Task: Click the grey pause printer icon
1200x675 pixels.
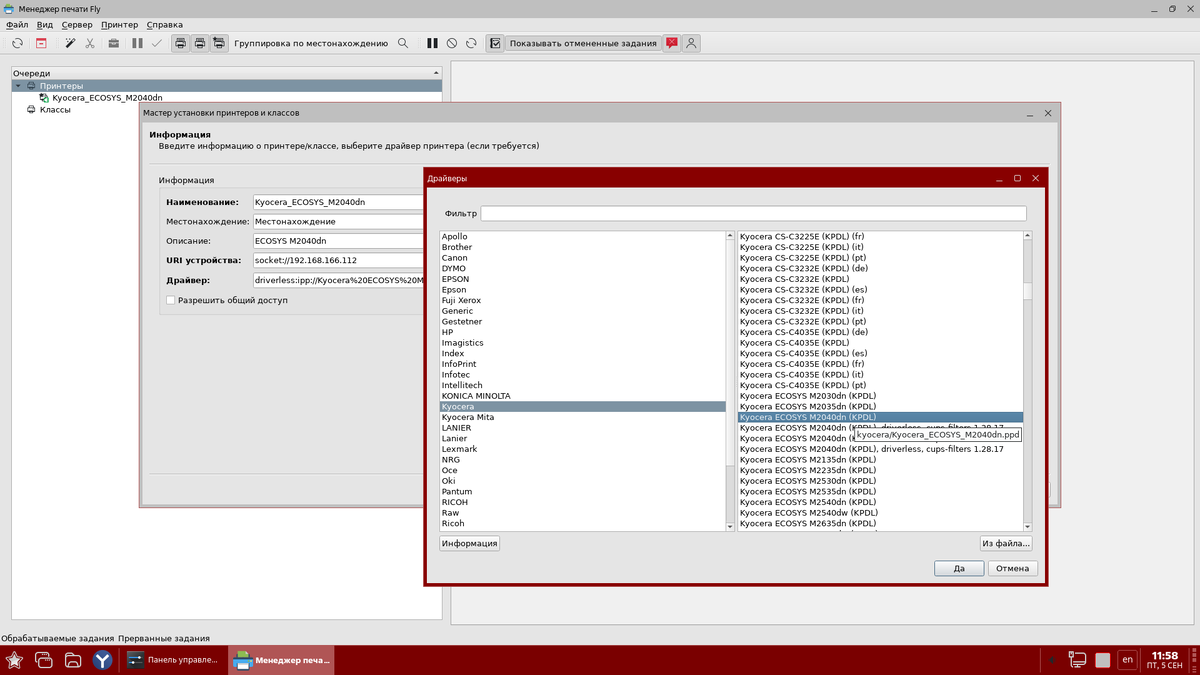Action: click(x=138, y=43)
